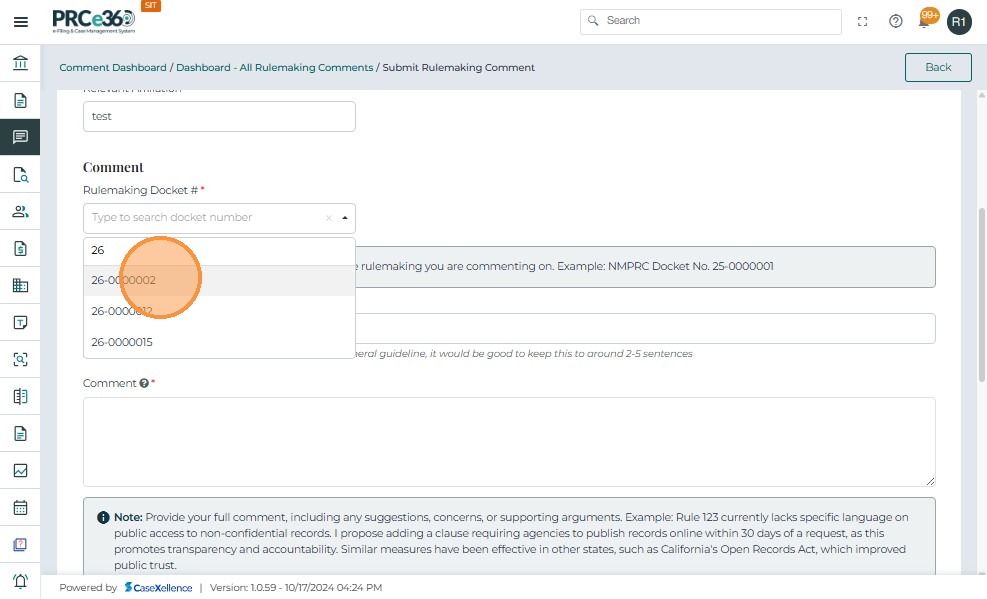Image resolution: width=987 pixels, height=599 pixels.
Task: Go to Comment Dashboard breadcrumb
Action: tap(113, 68)
